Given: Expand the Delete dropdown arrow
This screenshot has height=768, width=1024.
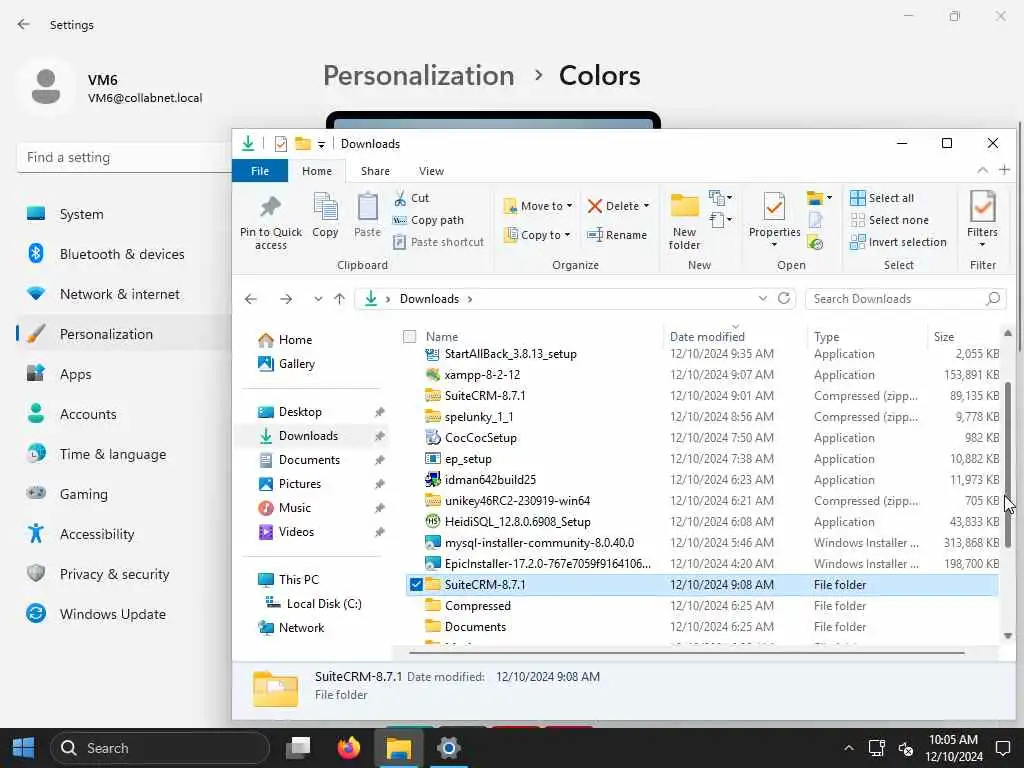Looking at the screenshot, I should [x=647, y=206].
